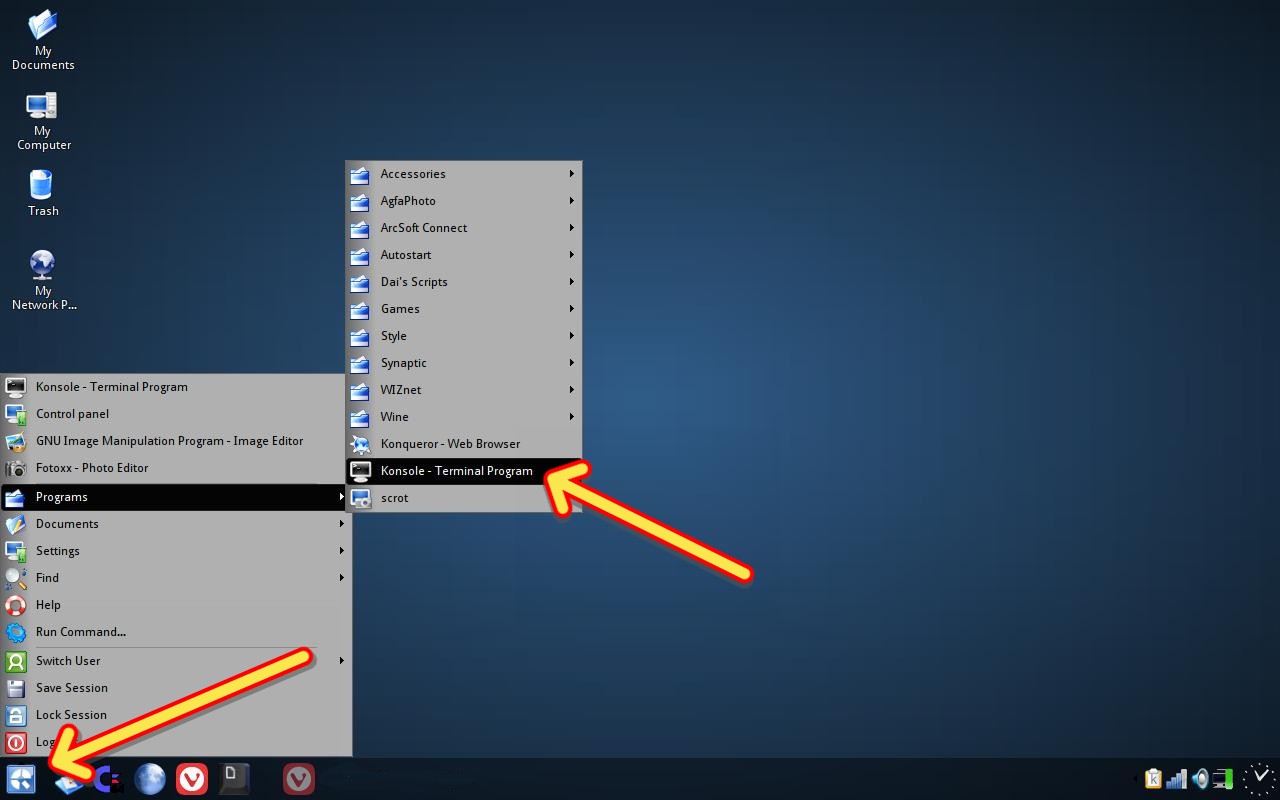This screenshot has width=1280, height=800.
Task: Launch Fotoxx - Photo Editor
Action: [176, 468]
